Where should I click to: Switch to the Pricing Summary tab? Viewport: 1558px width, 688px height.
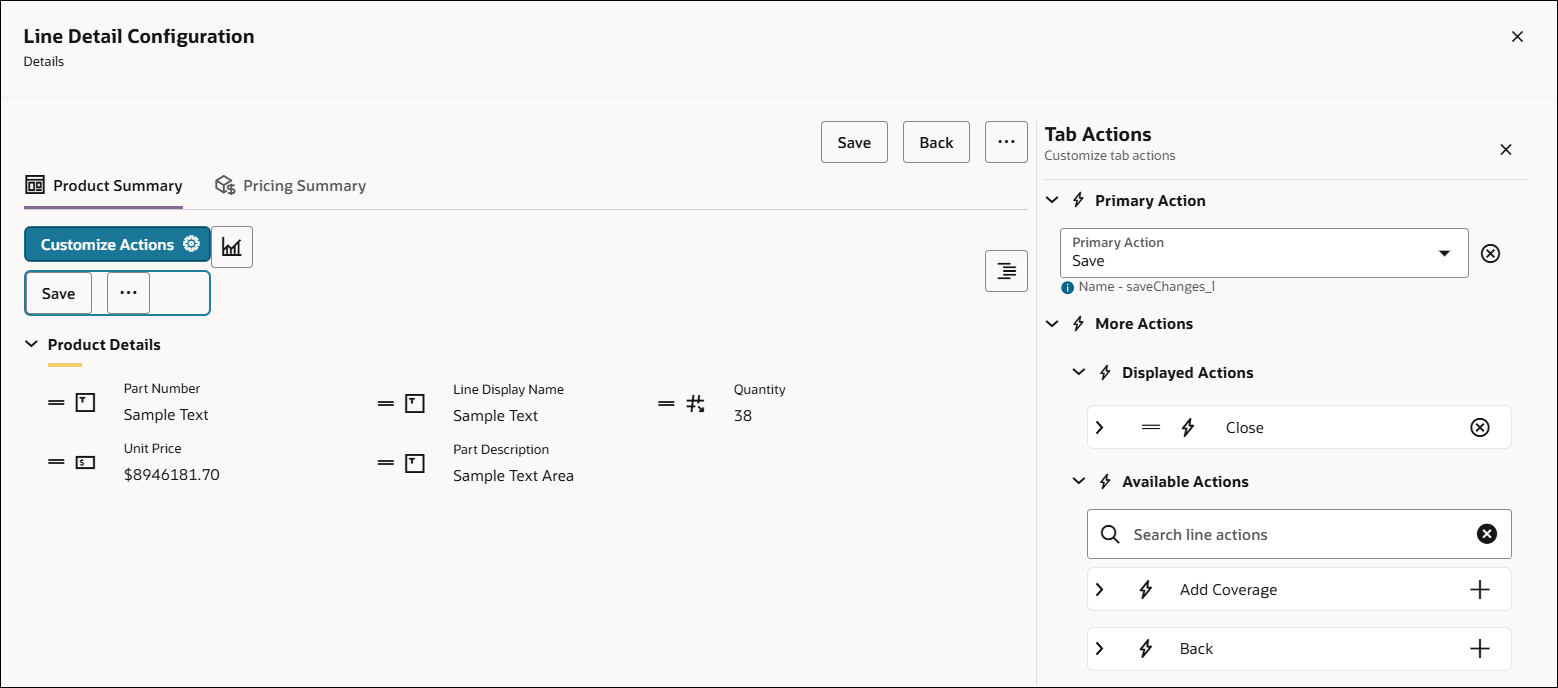(289, 185)
